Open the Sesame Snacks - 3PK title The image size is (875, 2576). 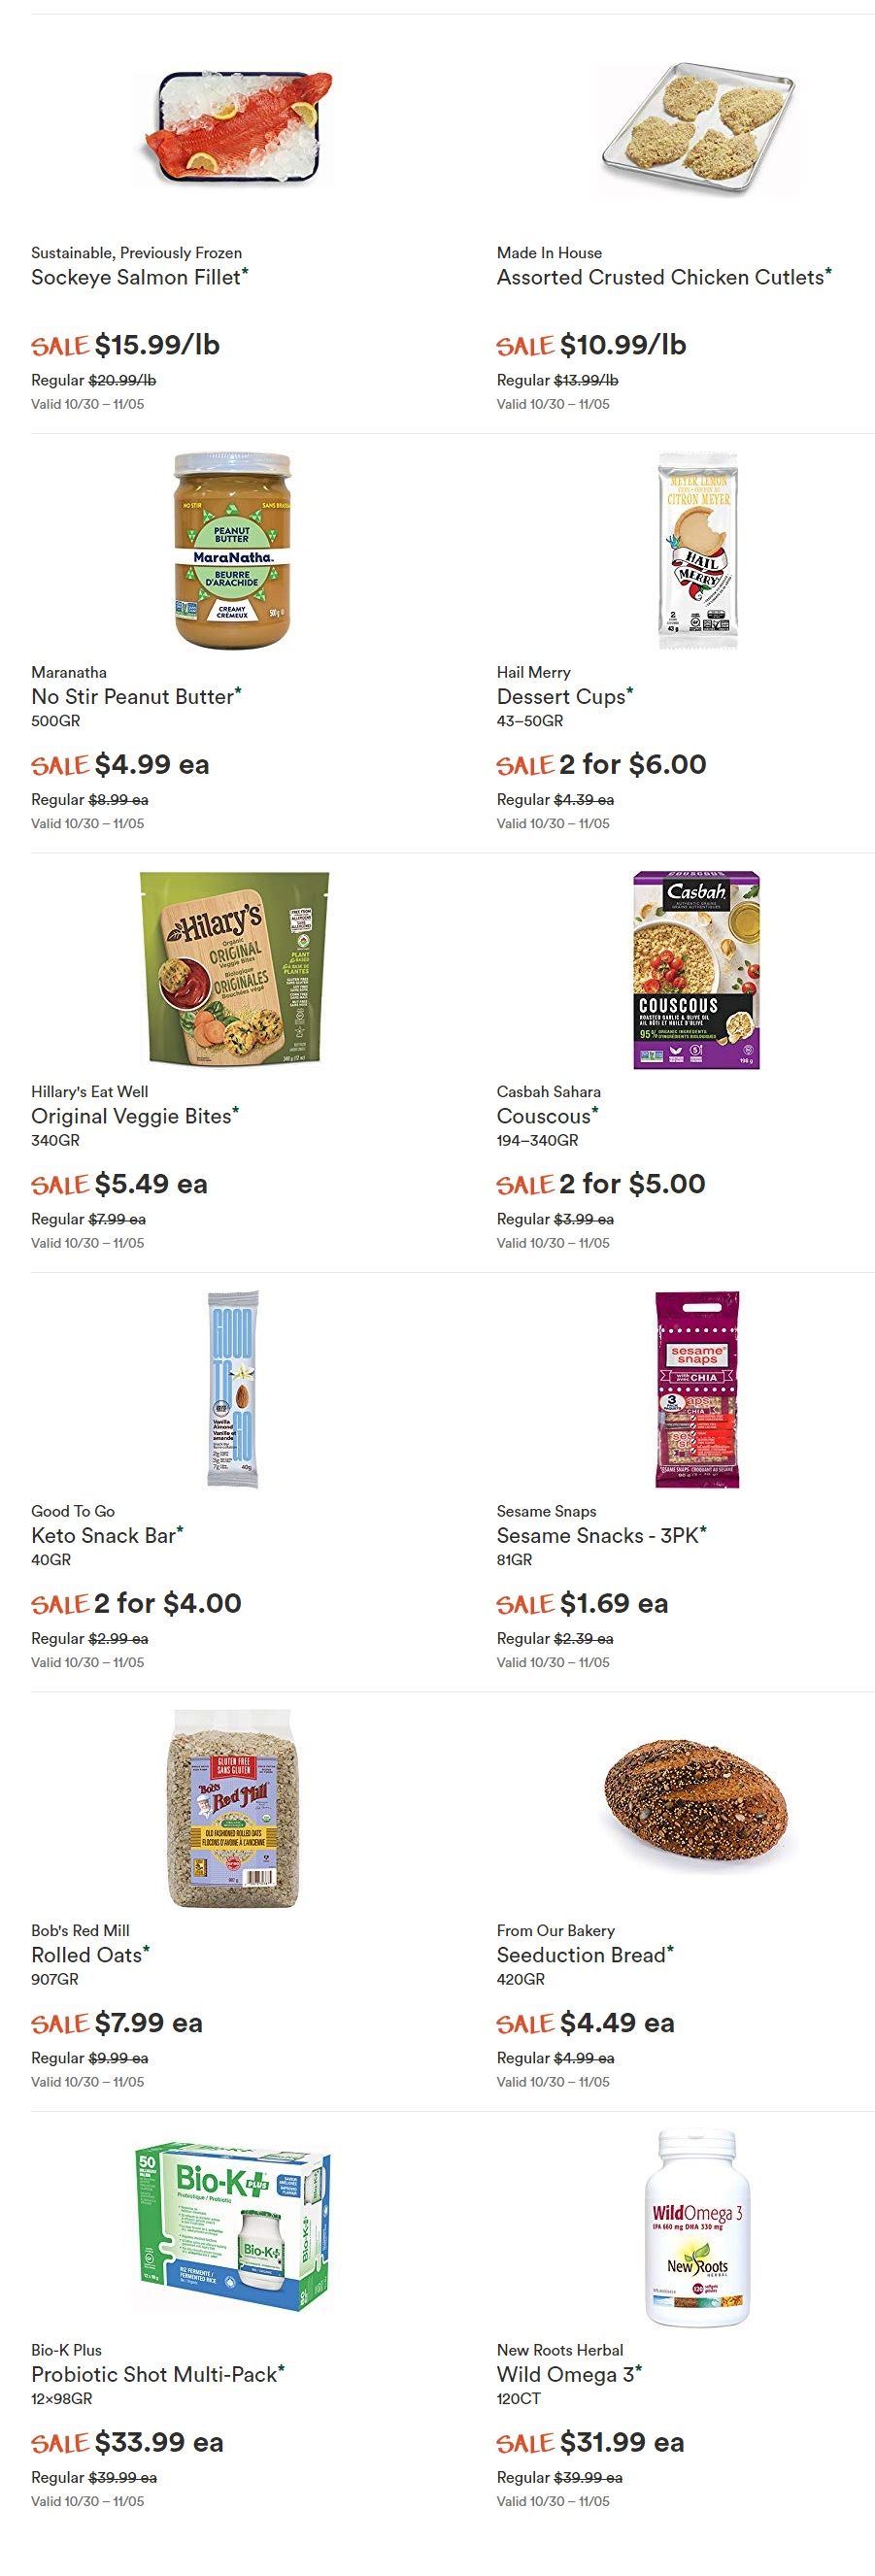tap(598, 1535)
